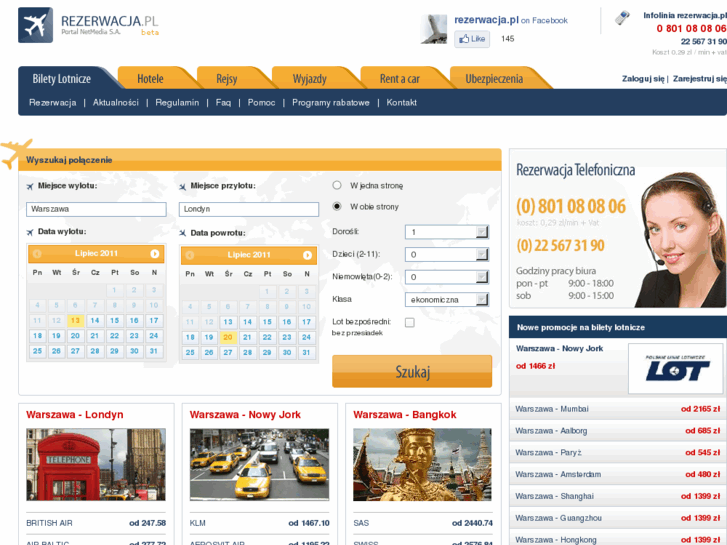The width and height of the screenshot is (727, 545).
Task: Switch to the Ubezpieczenia tab
Action: [494, 78]
